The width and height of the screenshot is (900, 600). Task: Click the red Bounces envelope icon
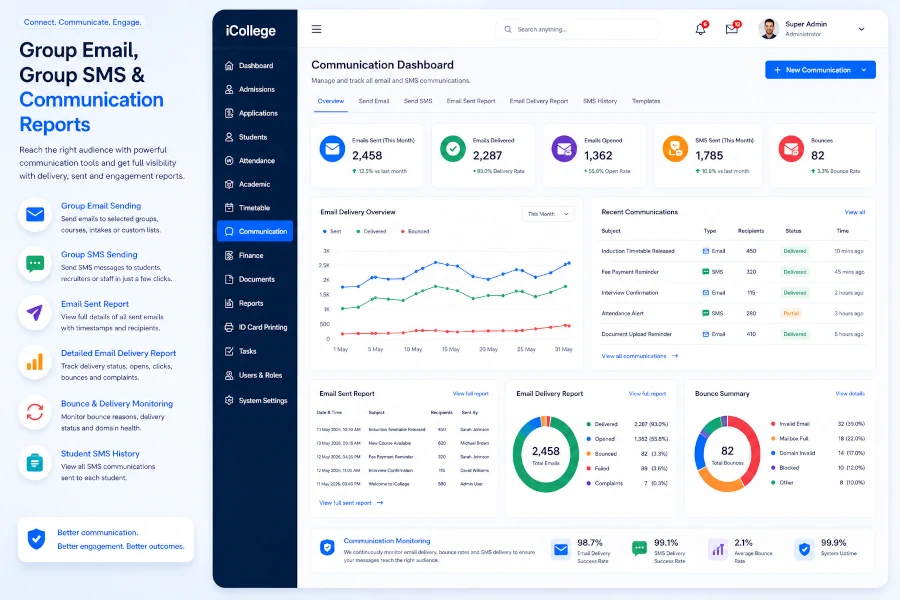click(792, 149)
